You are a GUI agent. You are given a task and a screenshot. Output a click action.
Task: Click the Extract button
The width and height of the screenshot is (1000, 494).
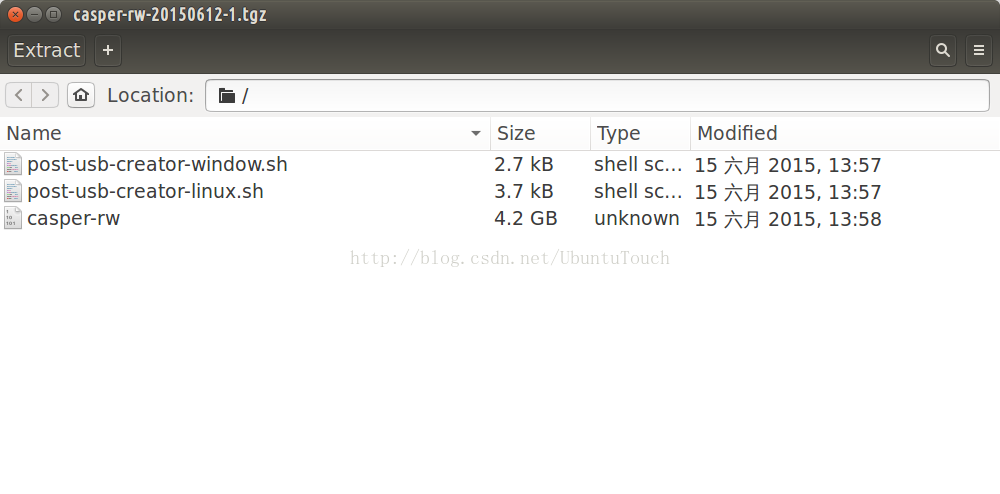[46, 50]
